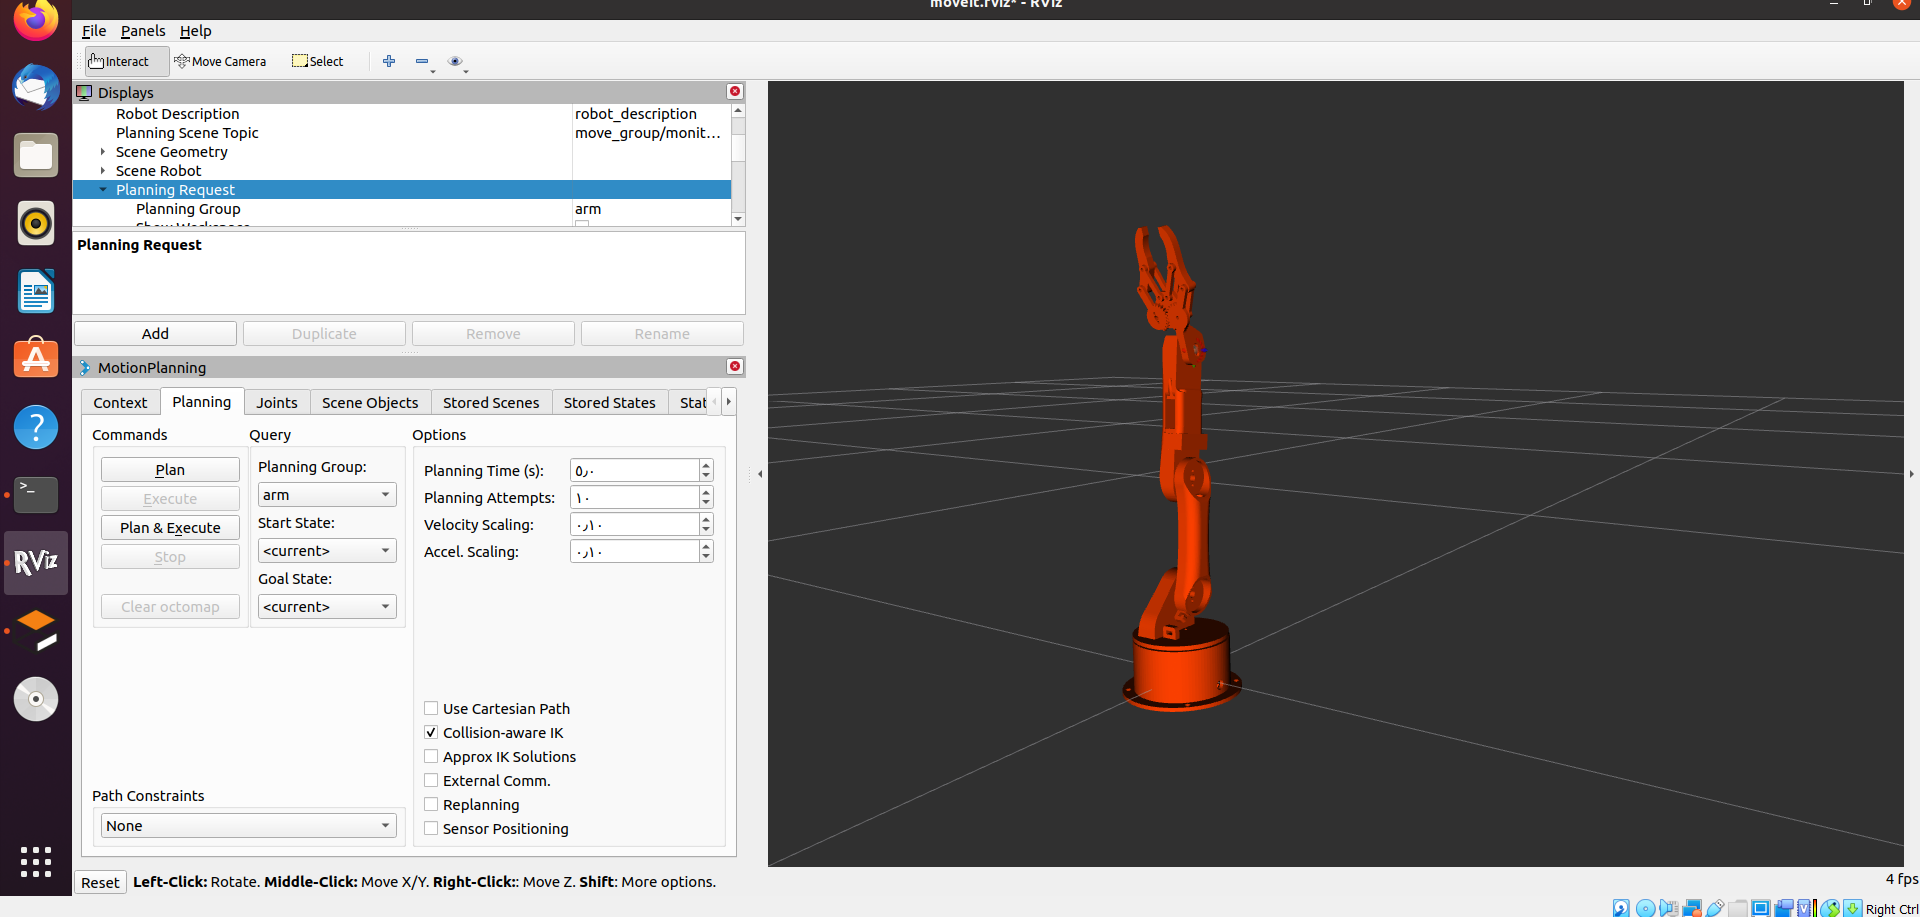The width and height of the screenshot is (1920, 917).
Task: Open the Help icon in dock
Action: click(36, 427)
